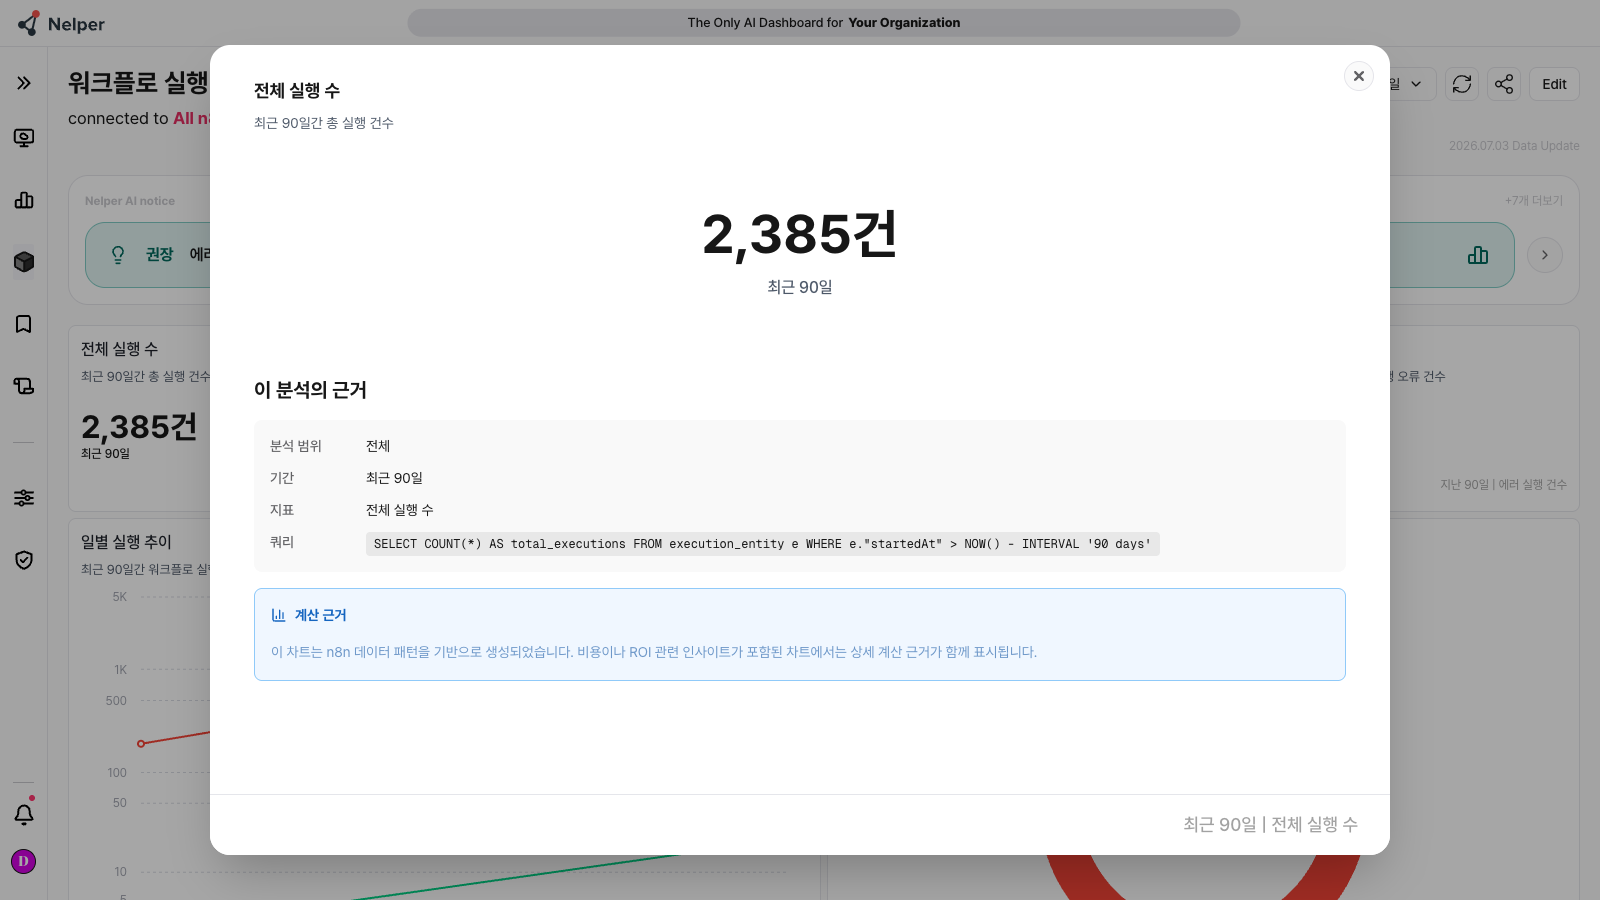Open the notifications bell icon
Screen dimensions: 1600x900
[x=24, y=814]
